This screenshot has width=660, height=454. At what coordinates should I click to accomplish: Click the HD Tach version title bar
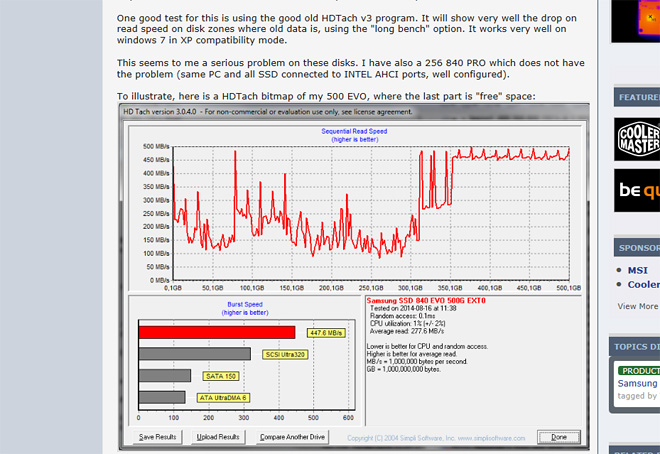tap(354, 112)
